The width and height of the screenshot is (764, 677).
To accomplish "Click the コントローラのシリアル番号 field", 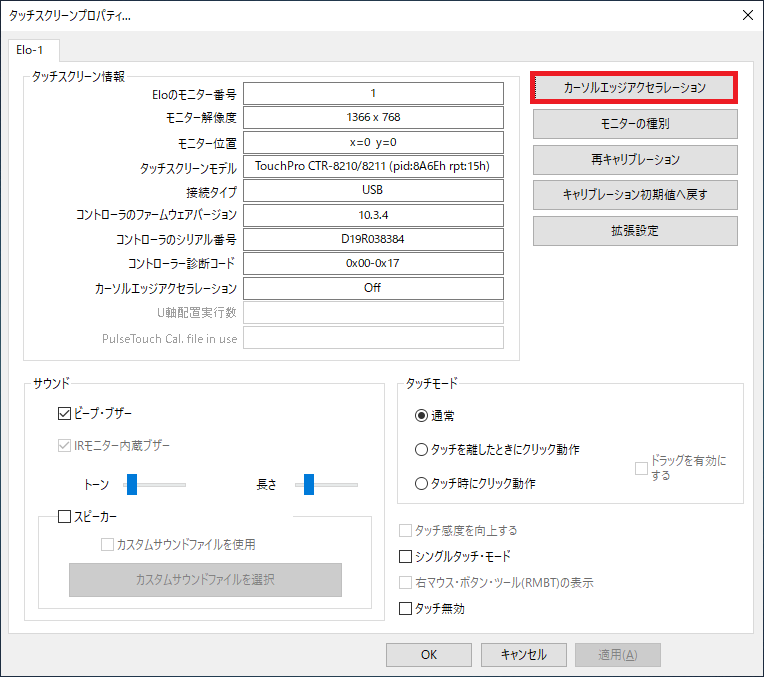I will pos(372,239).
